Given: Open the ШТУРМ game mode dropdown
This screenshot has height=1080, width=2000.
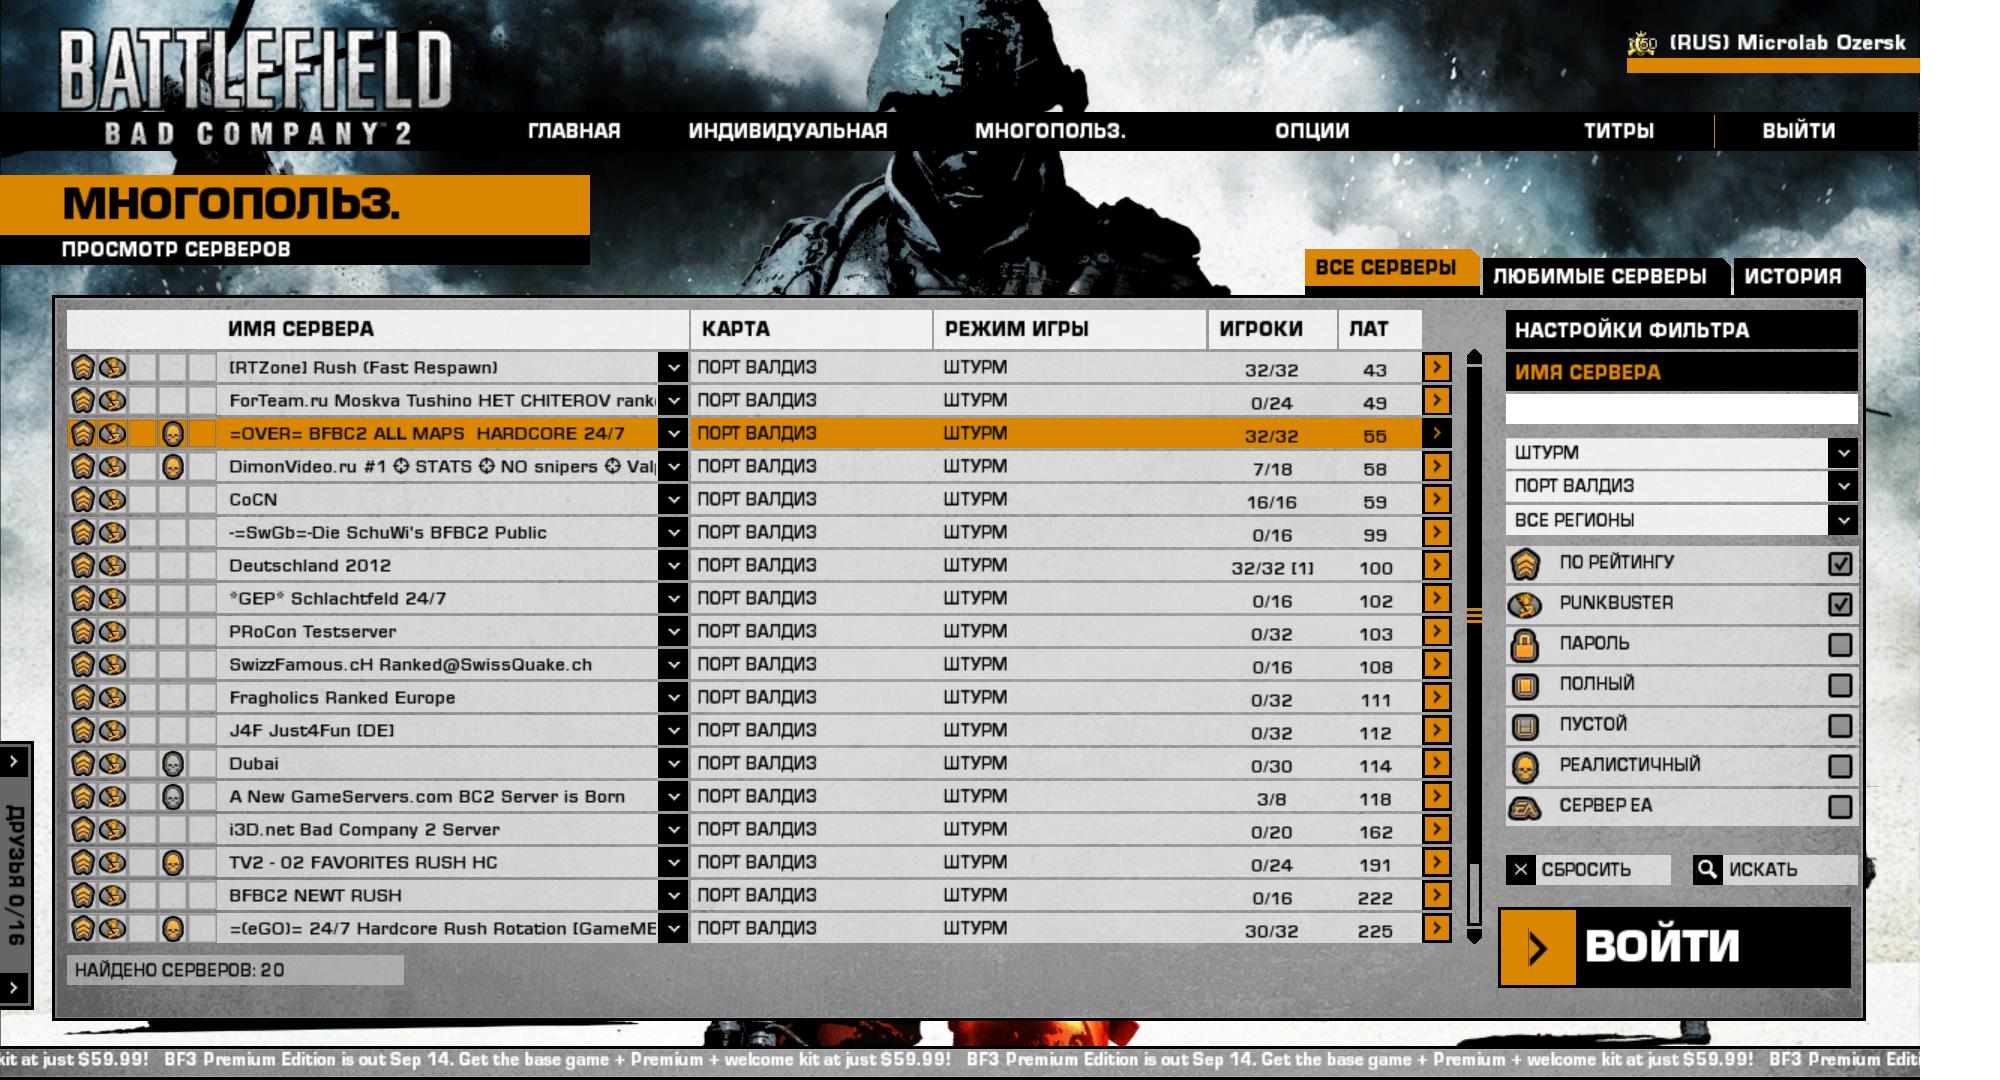Looking at the screenshot, I should 1843,453.
